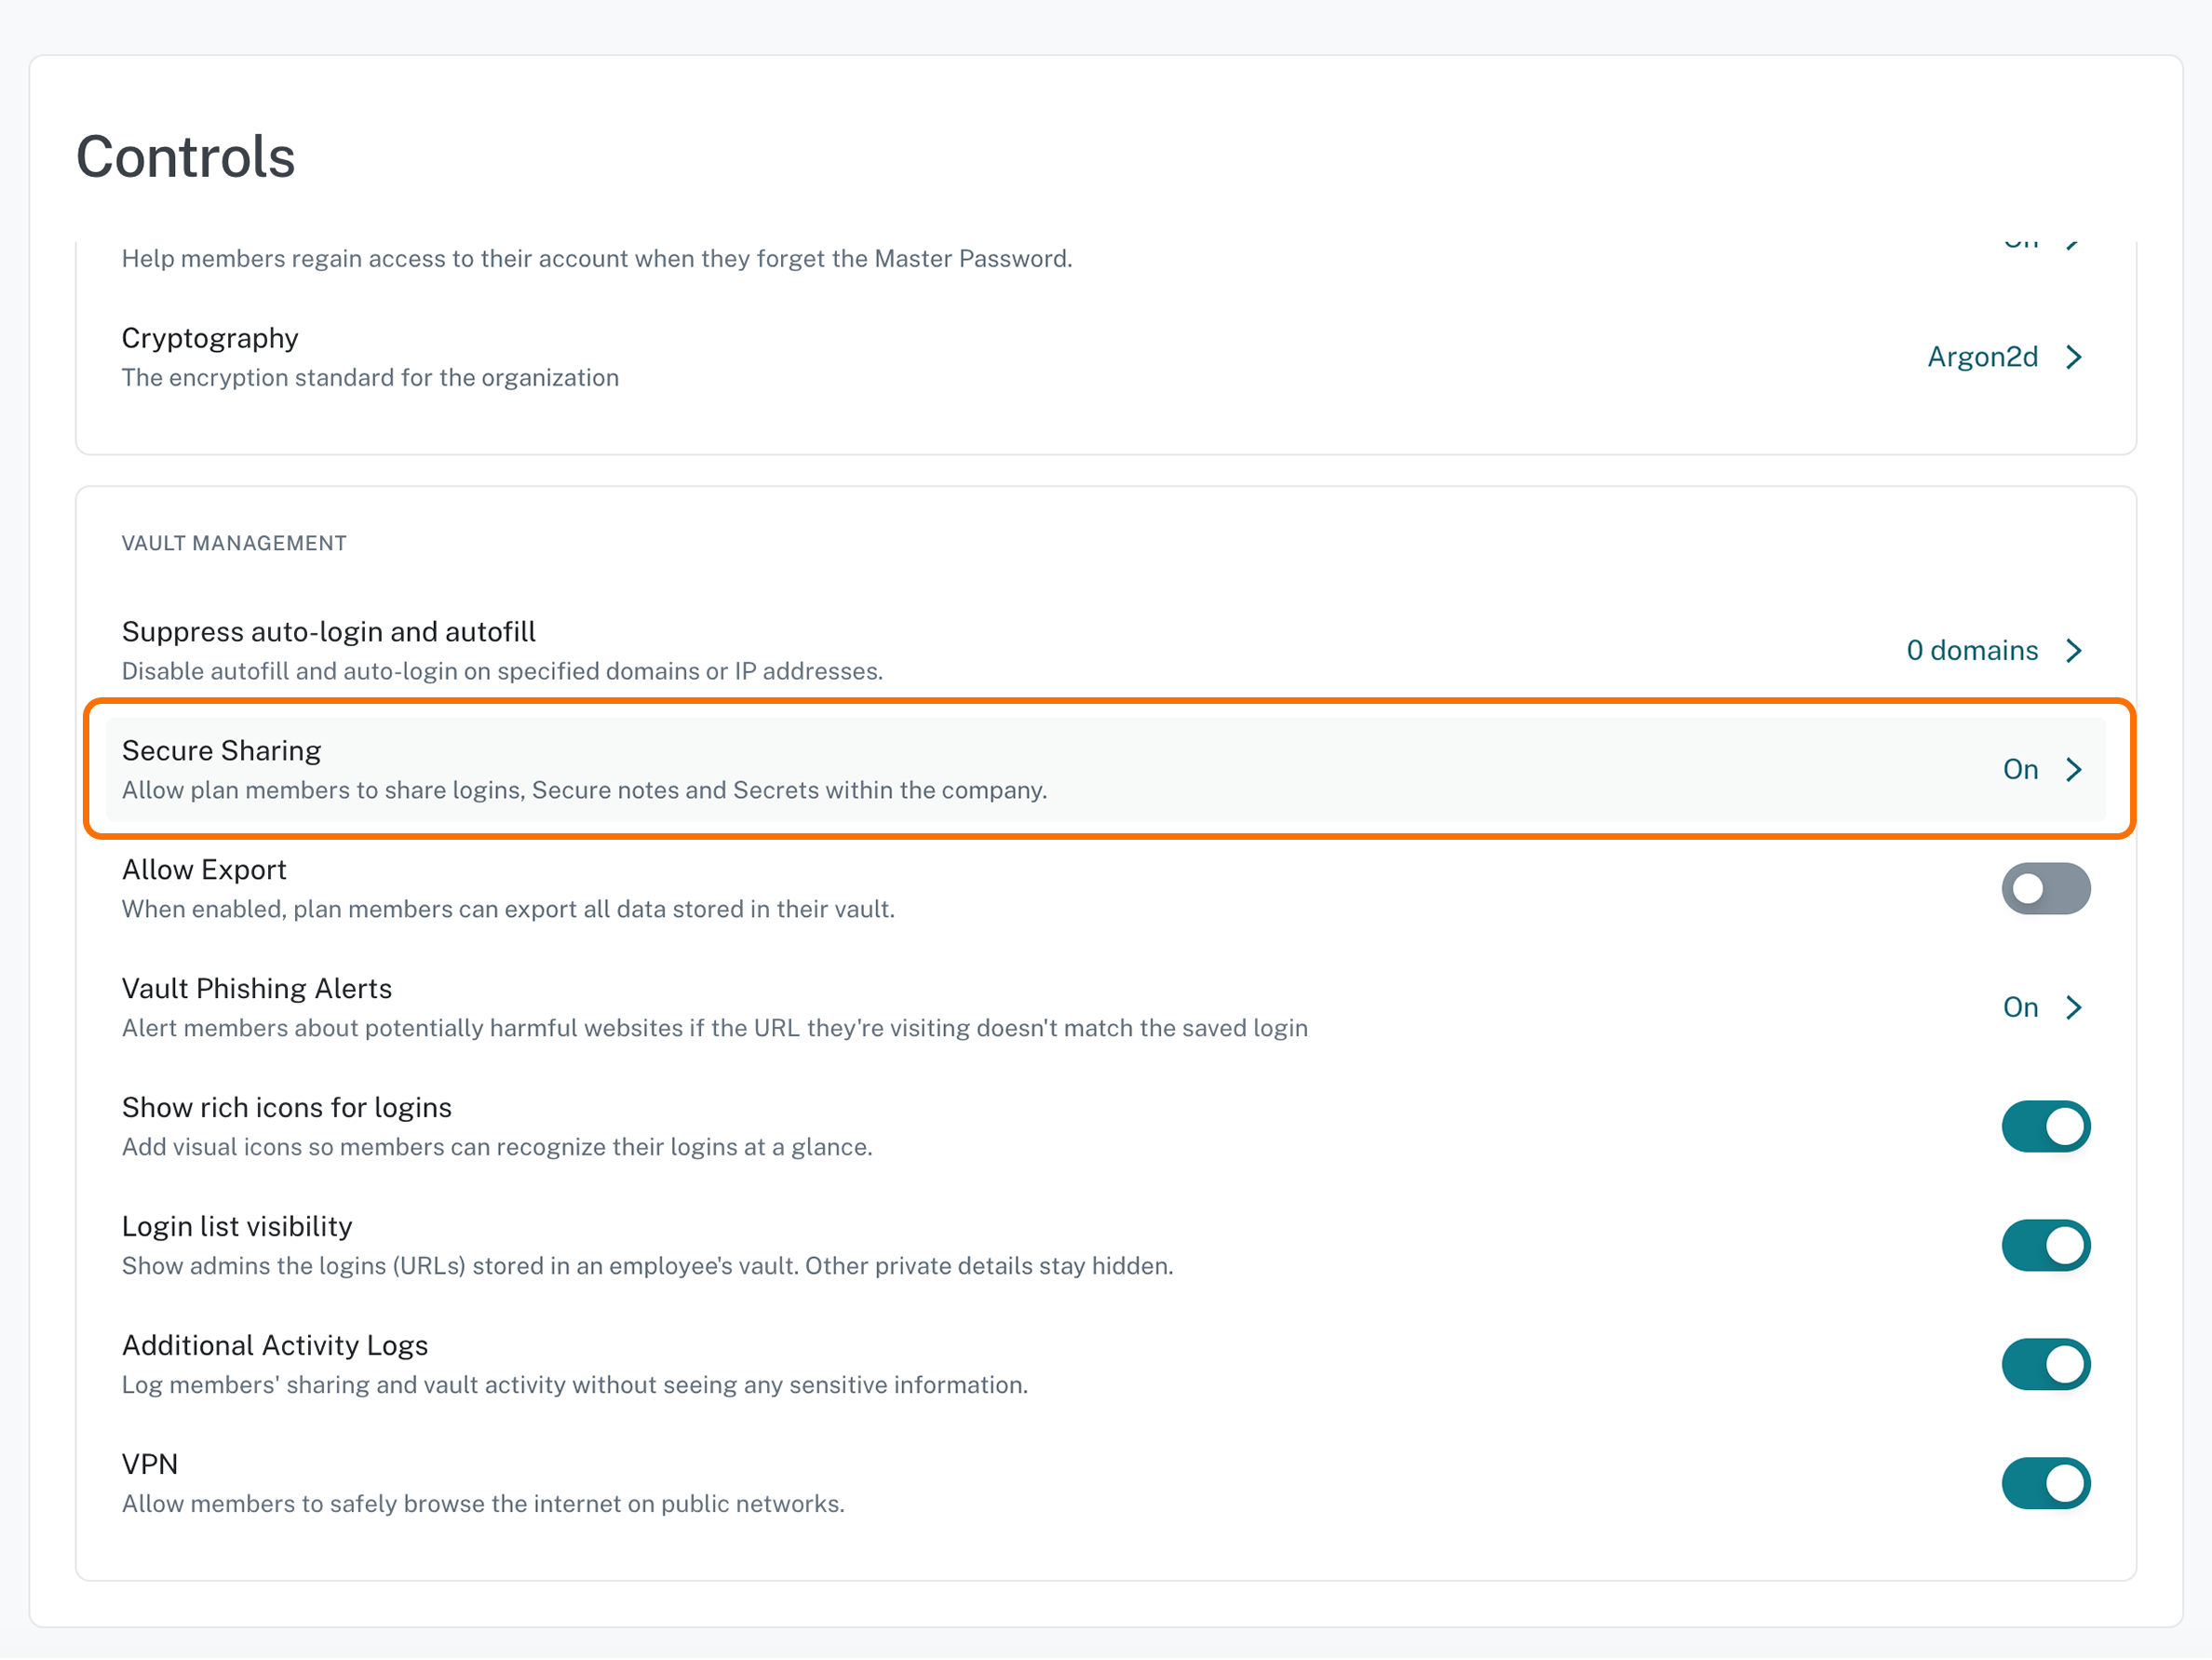The height and width of the screenshot is (1660, 2212).
Task: Turn off Login list visibility toggle
Action: point(2045,1246)
